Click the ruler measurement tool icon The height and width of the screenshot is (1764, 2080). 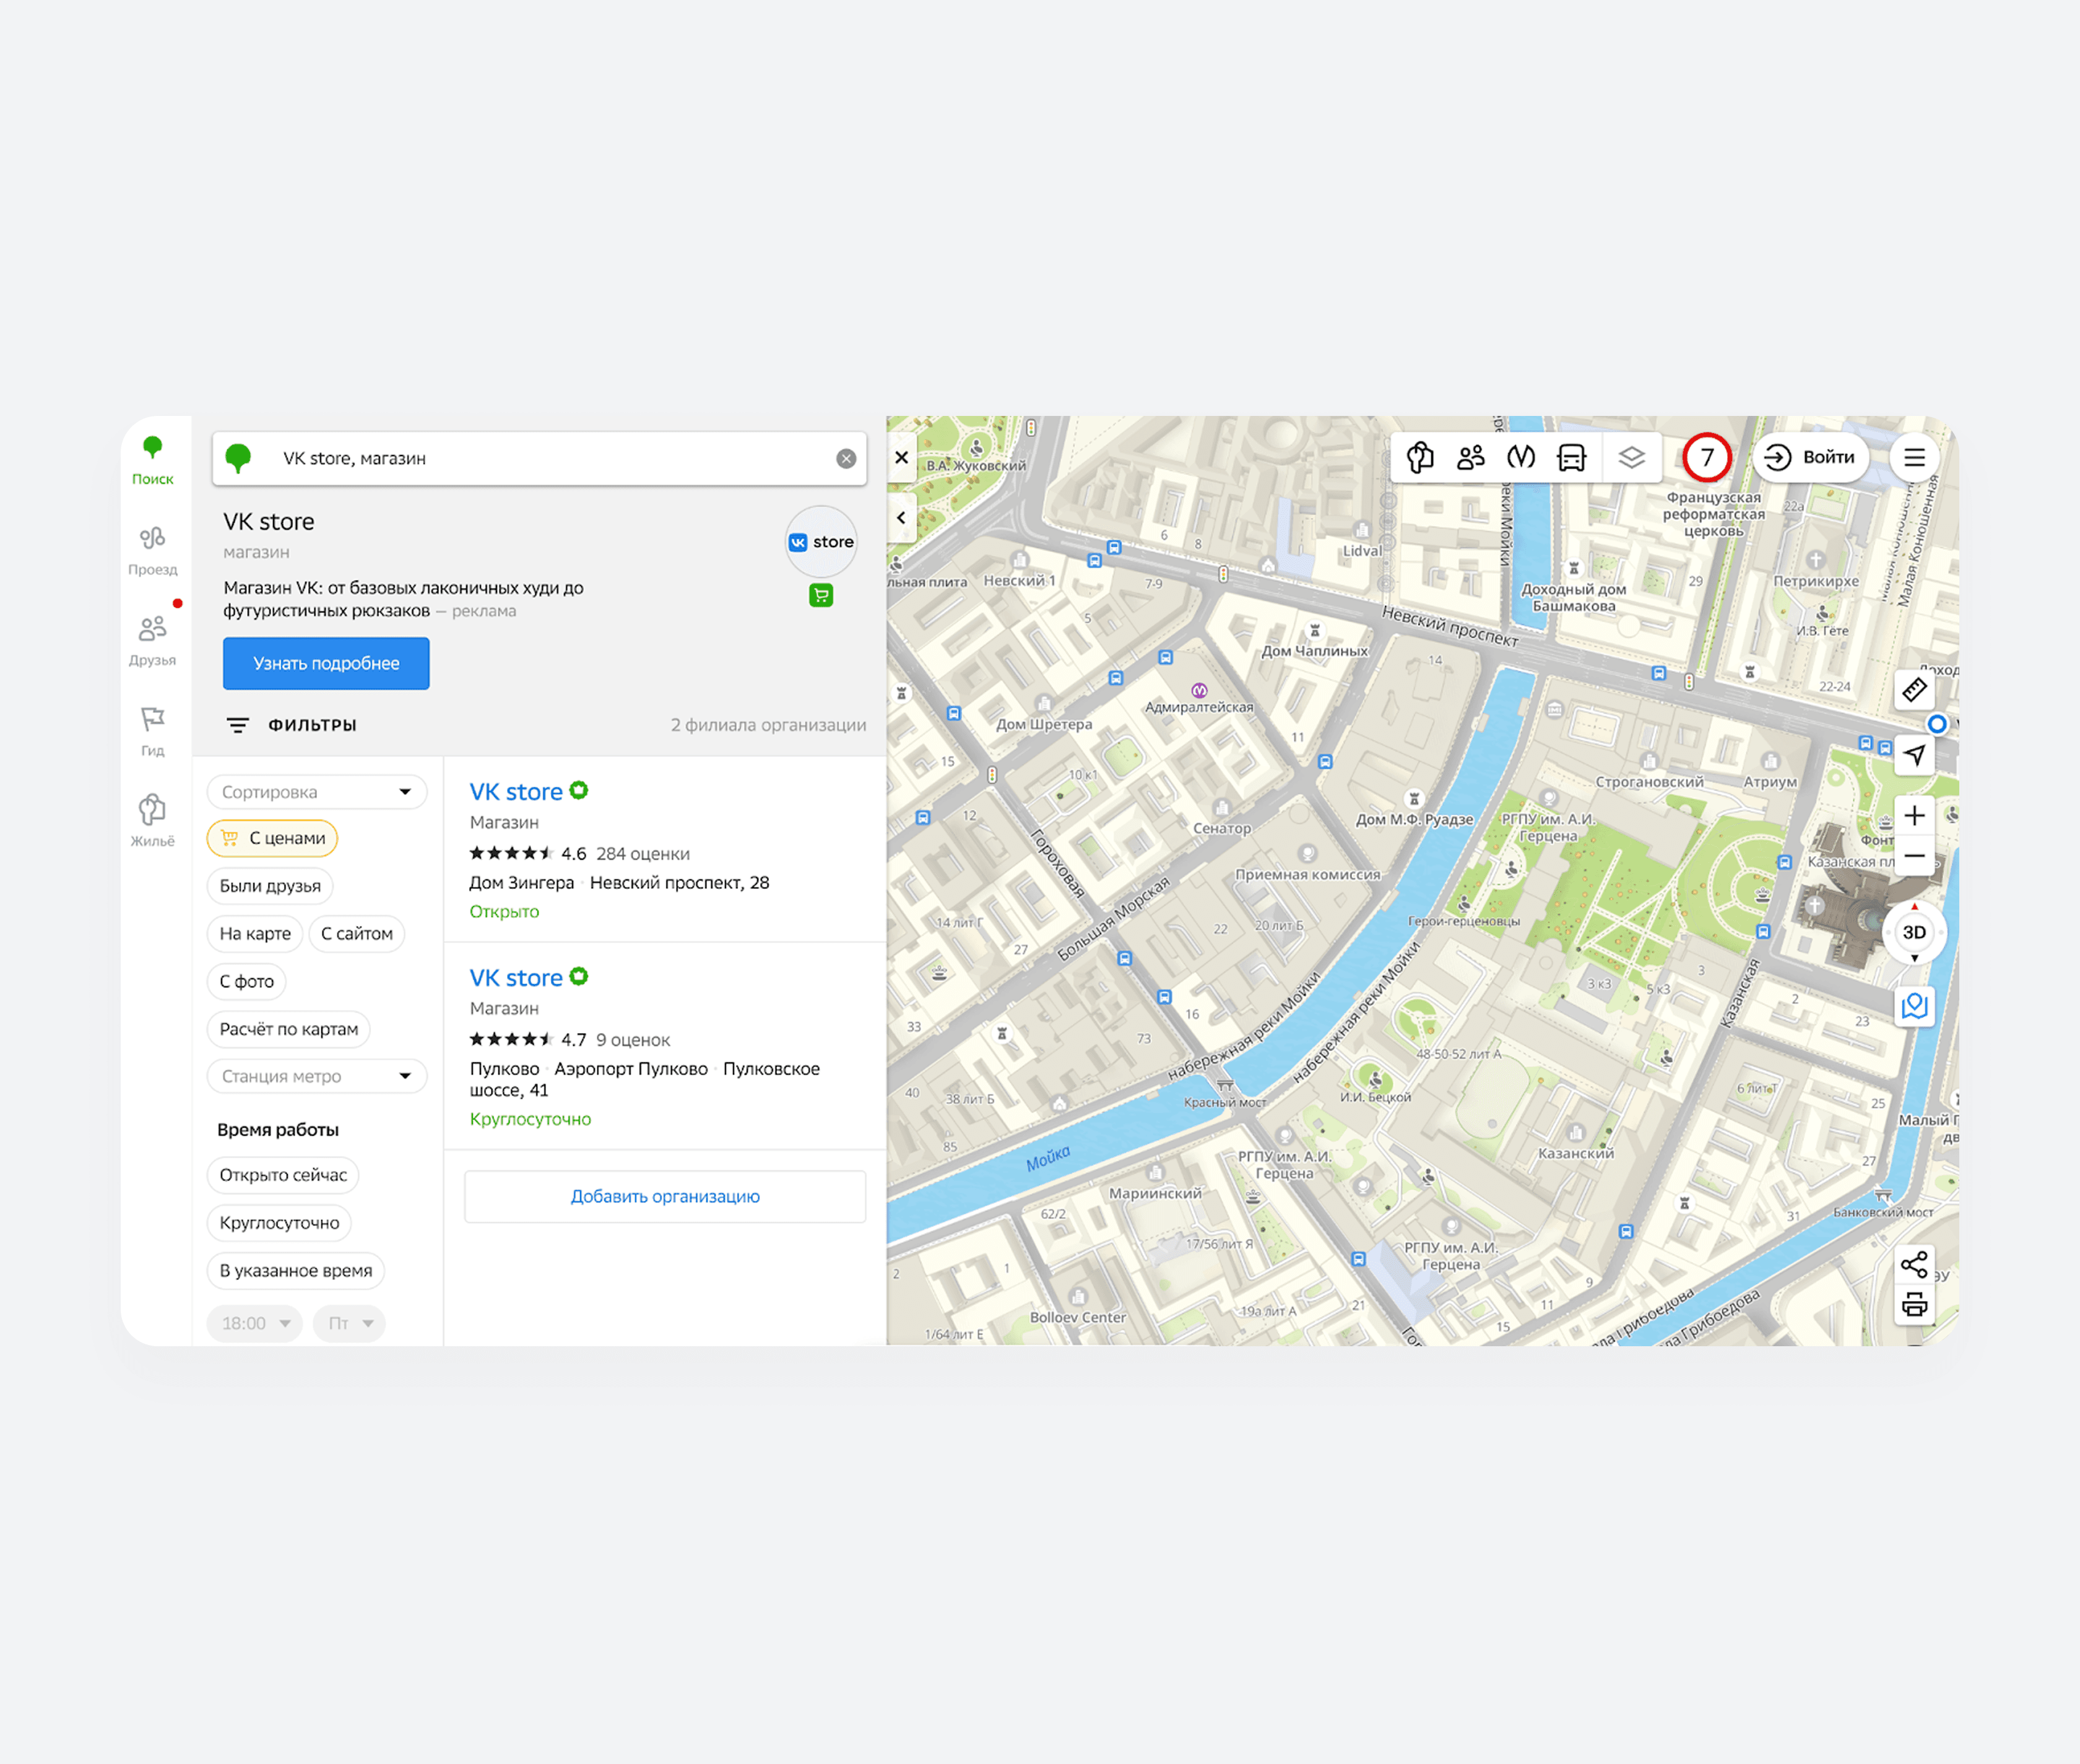pyautogui.click(x=1913, y=690)
